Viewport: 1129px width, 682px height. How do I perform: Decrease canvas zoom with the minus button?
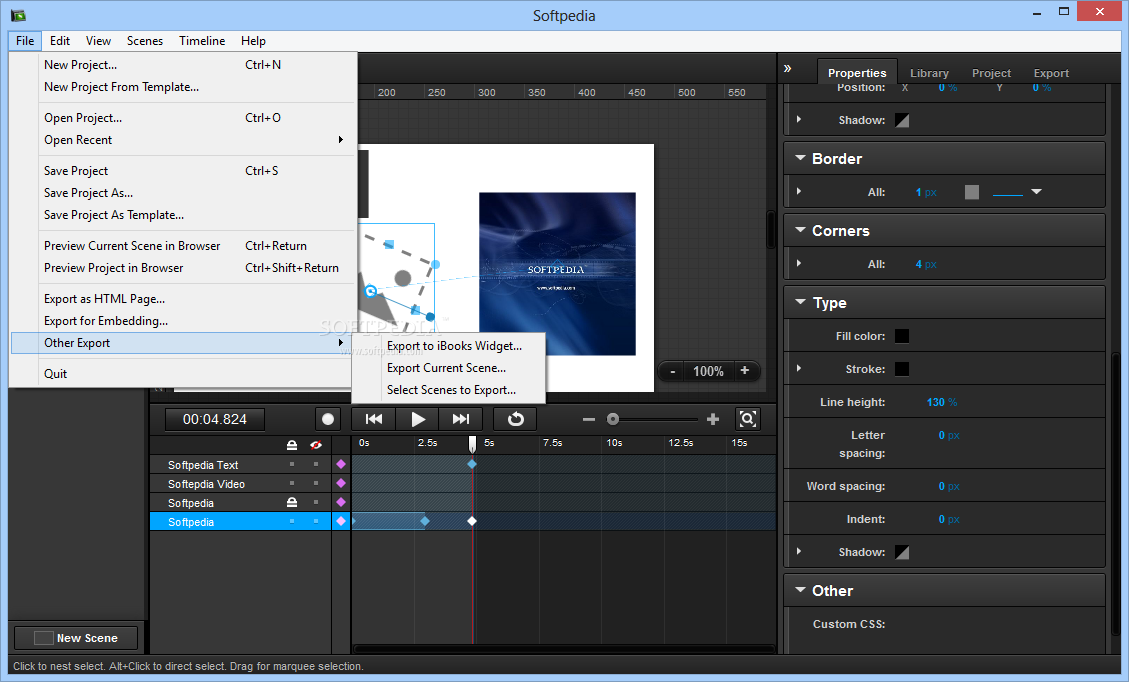(673, 372)
